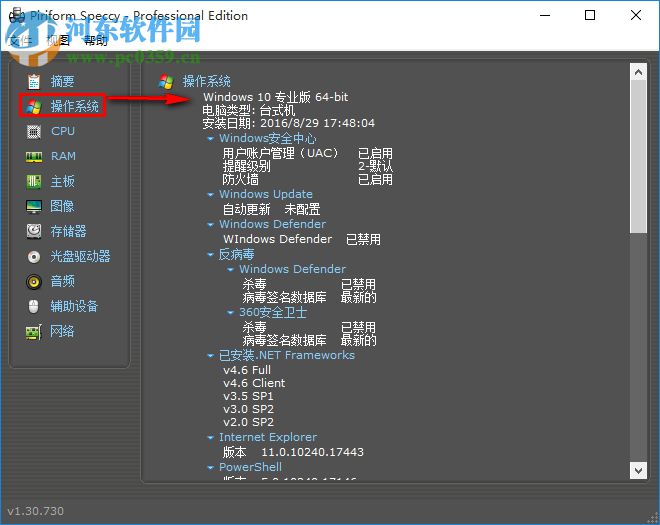The height and width of the screenshot is (525, 660).
Task: Click the v3.5 SP1 entry
Action: point(248,397)
